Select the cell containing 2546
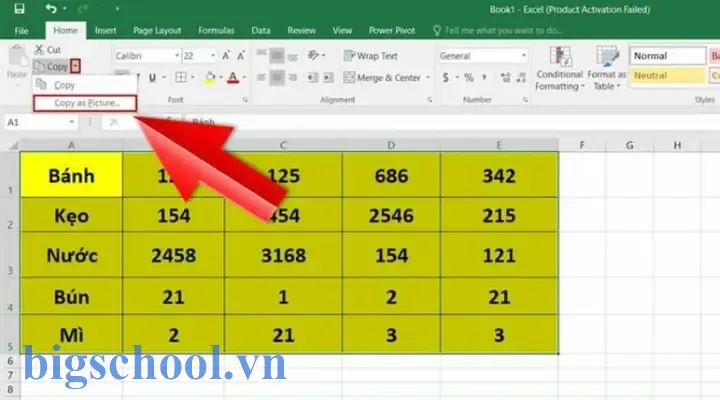This screenshot has height=400, width=720. point(391,215)
